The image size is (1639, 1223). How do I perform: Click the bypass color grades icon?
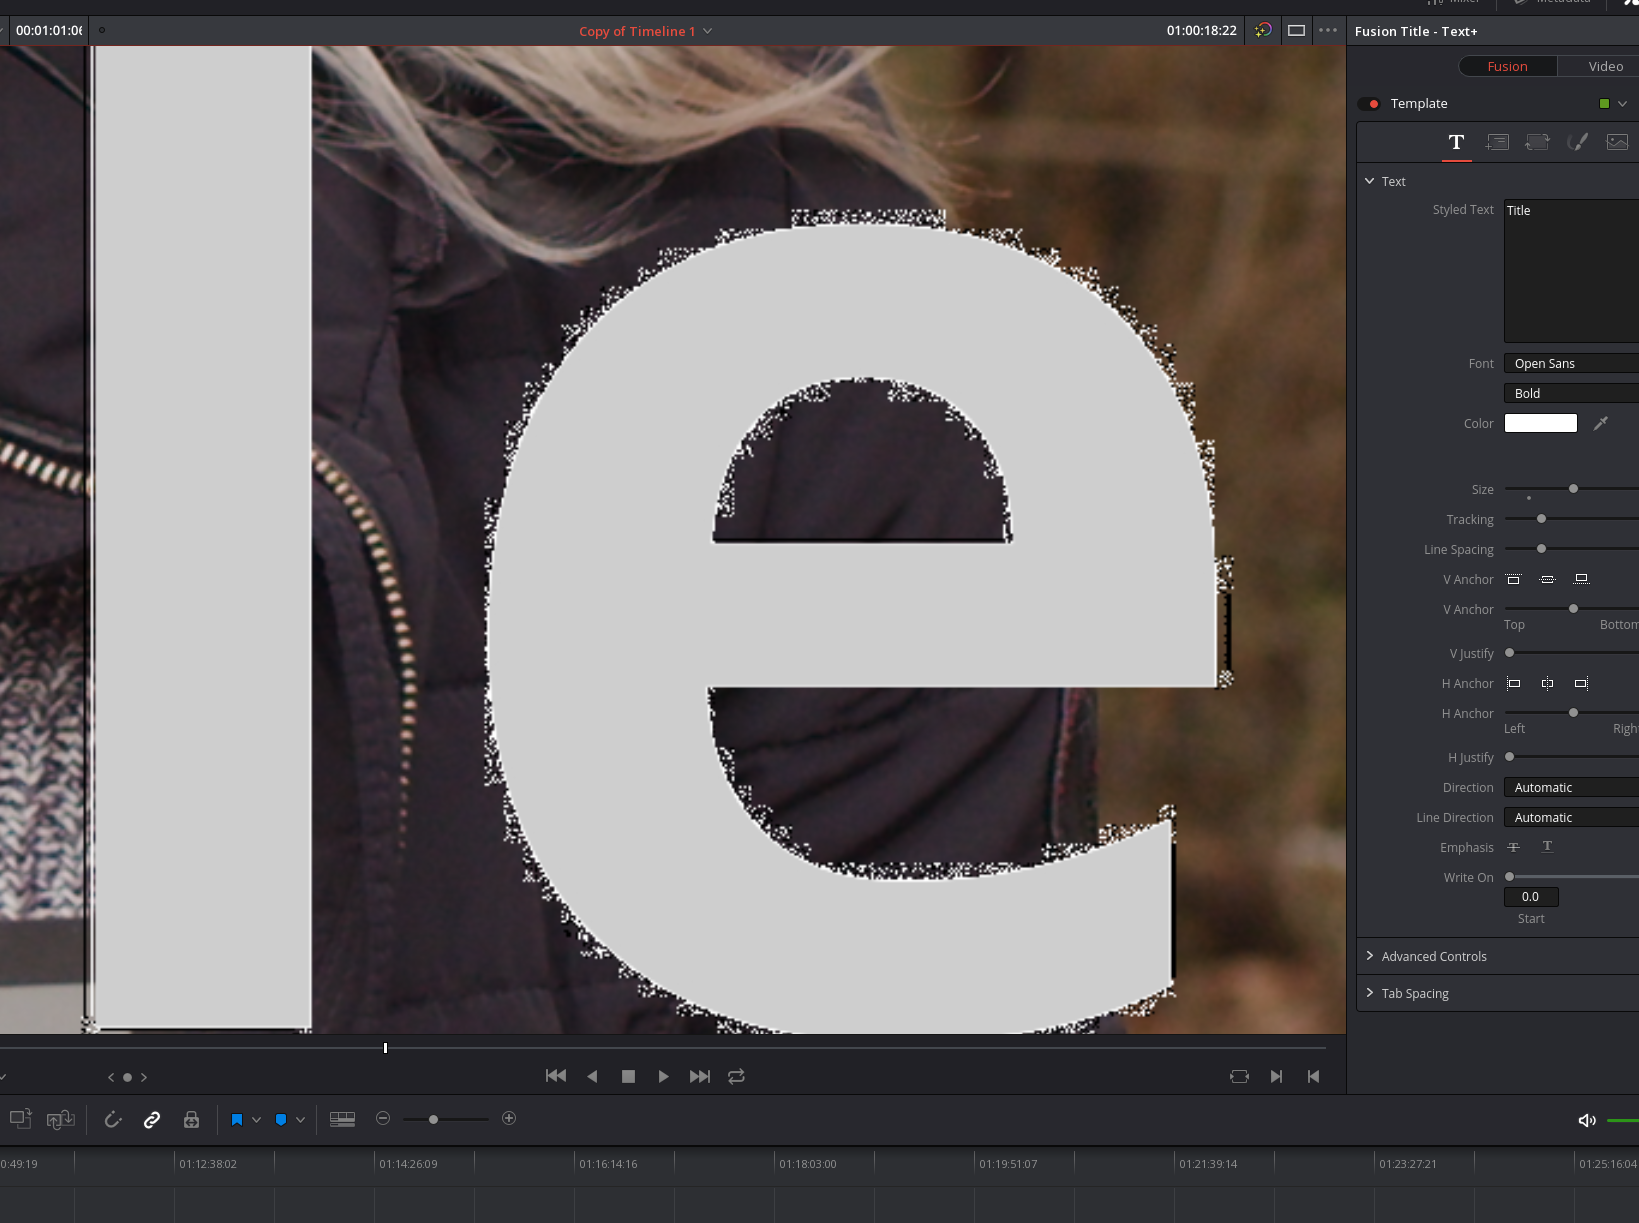(1263, 30)
